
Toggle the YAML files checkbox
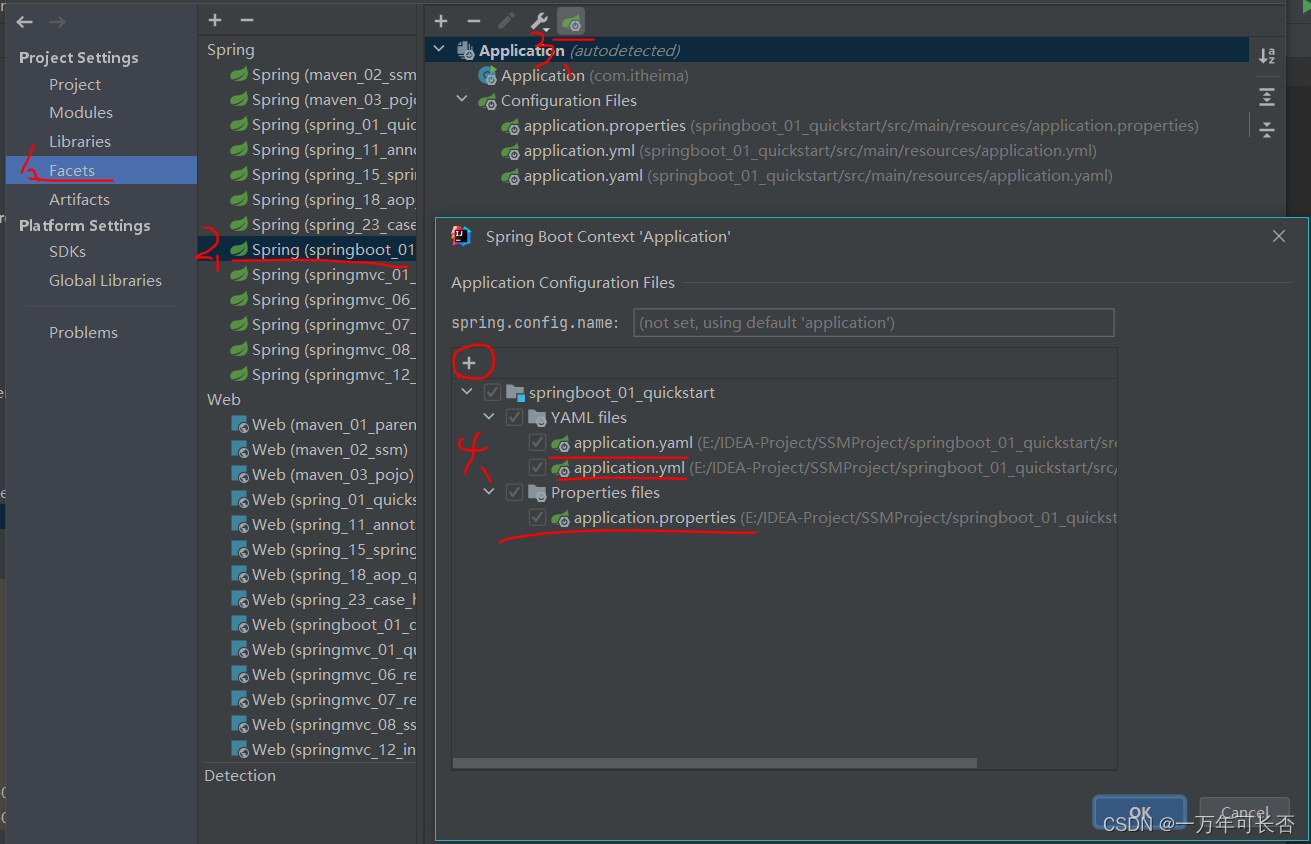tap(514, 418)
